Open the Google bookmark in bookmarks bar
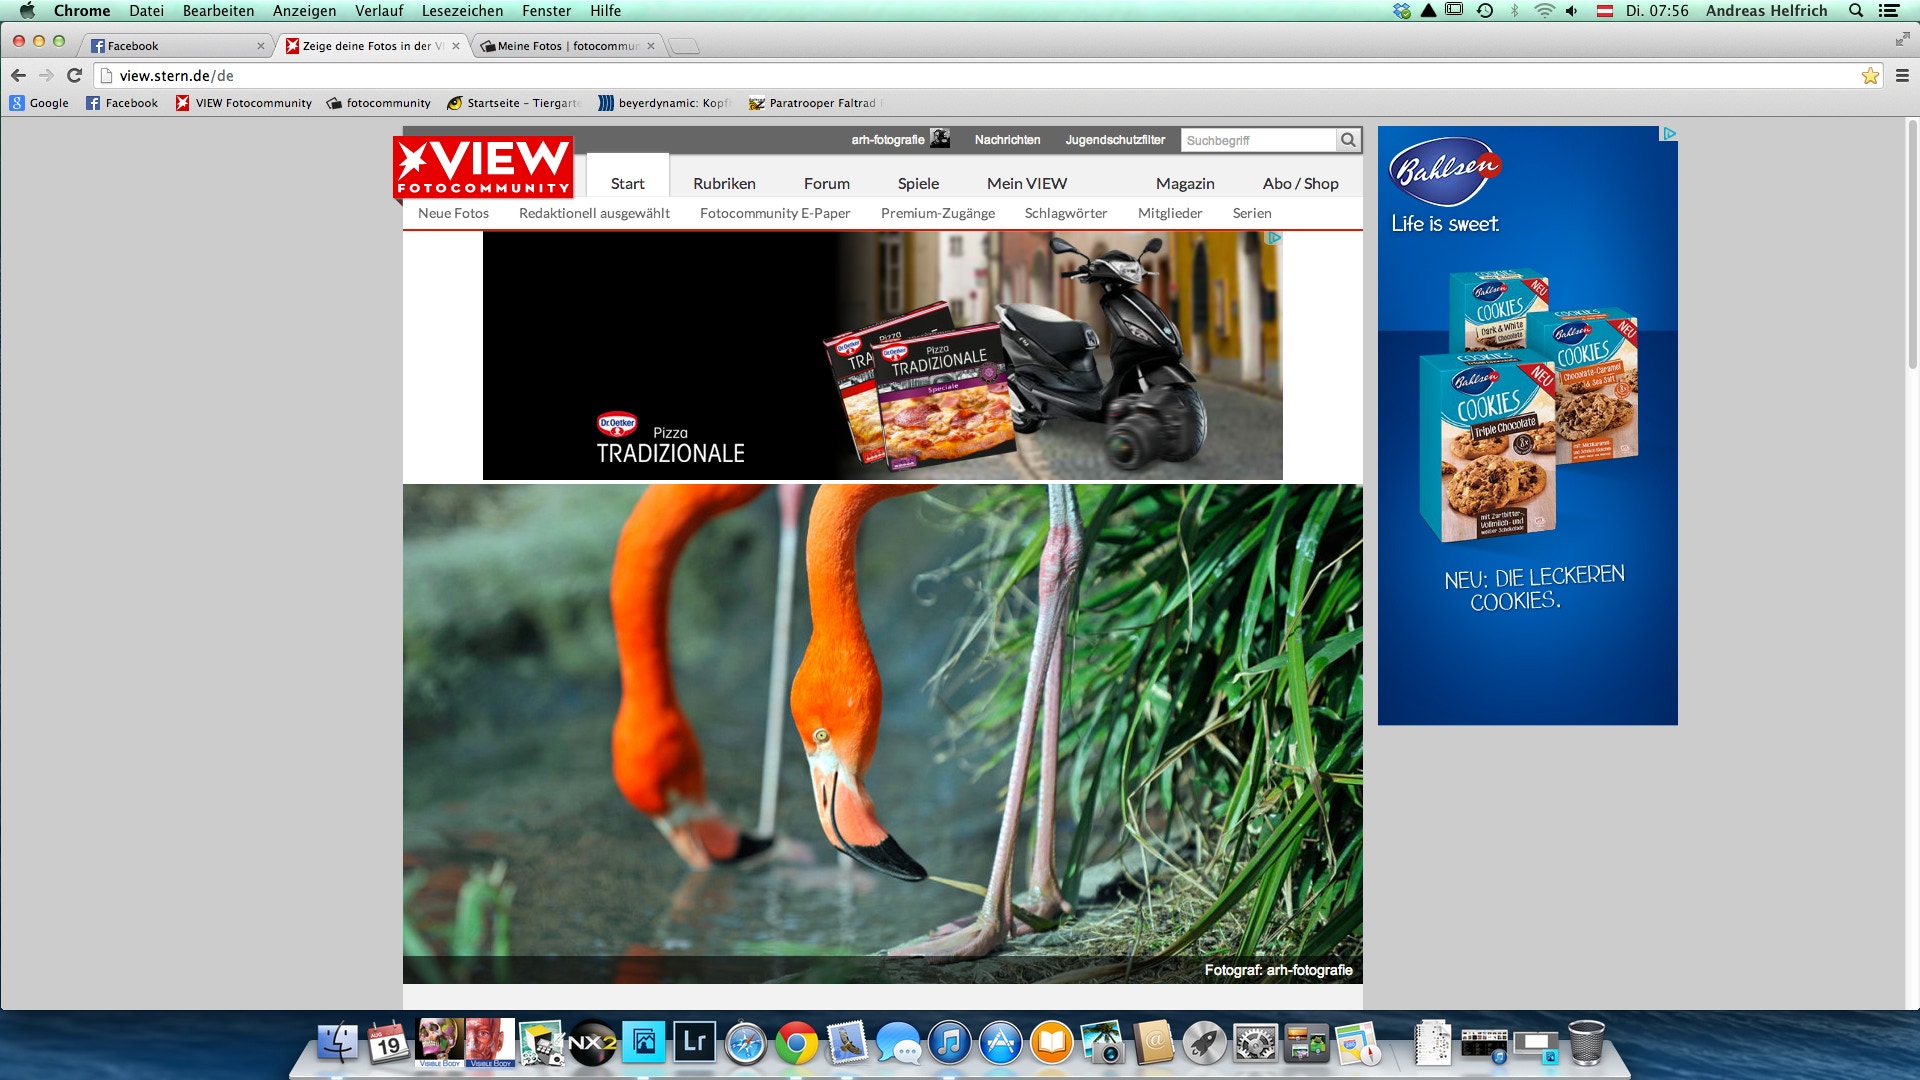This screenshot has height=1080, width=1920. (39, 103)
